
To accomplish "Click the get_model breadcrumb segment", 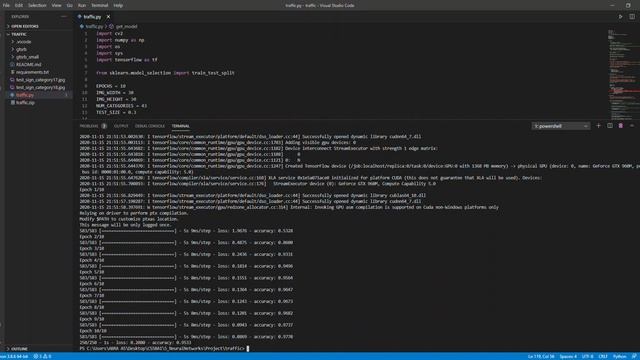I will tap(127, 27).
